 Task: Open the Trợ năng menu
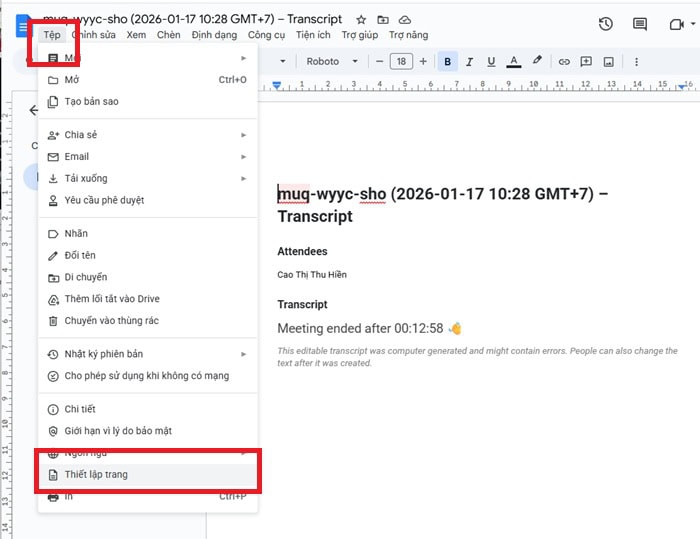click(x=408, y=35)
